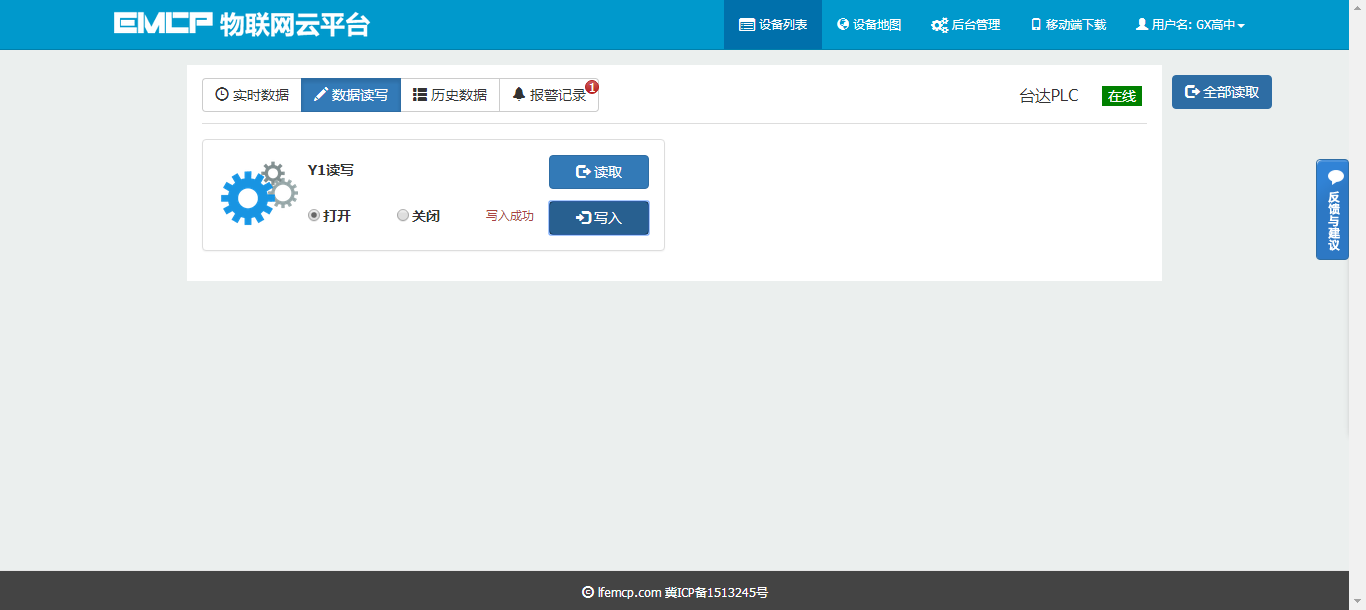Open the alarm badge showing 1
This screenshot has width=1366, height=610.
(x=592, y=86)
